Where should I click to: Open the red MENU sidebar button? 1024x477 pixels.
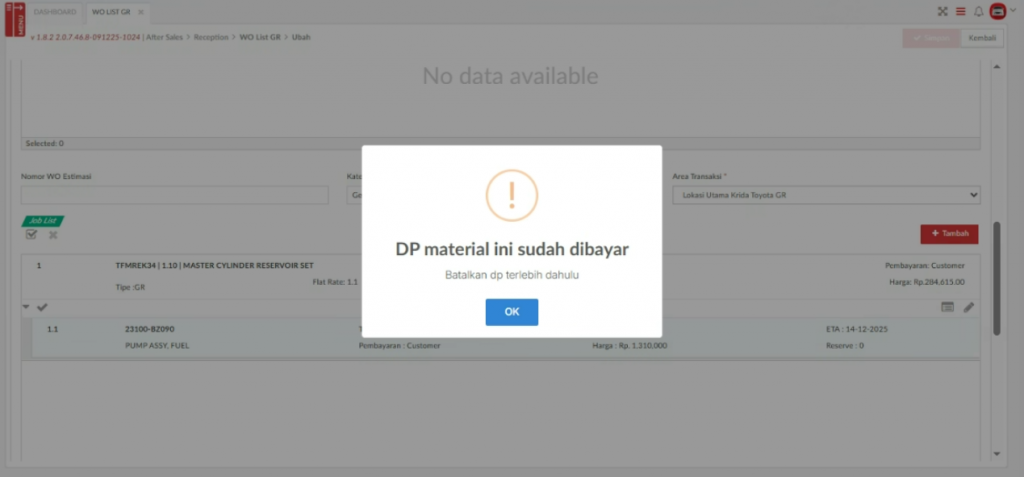(15, 17)
